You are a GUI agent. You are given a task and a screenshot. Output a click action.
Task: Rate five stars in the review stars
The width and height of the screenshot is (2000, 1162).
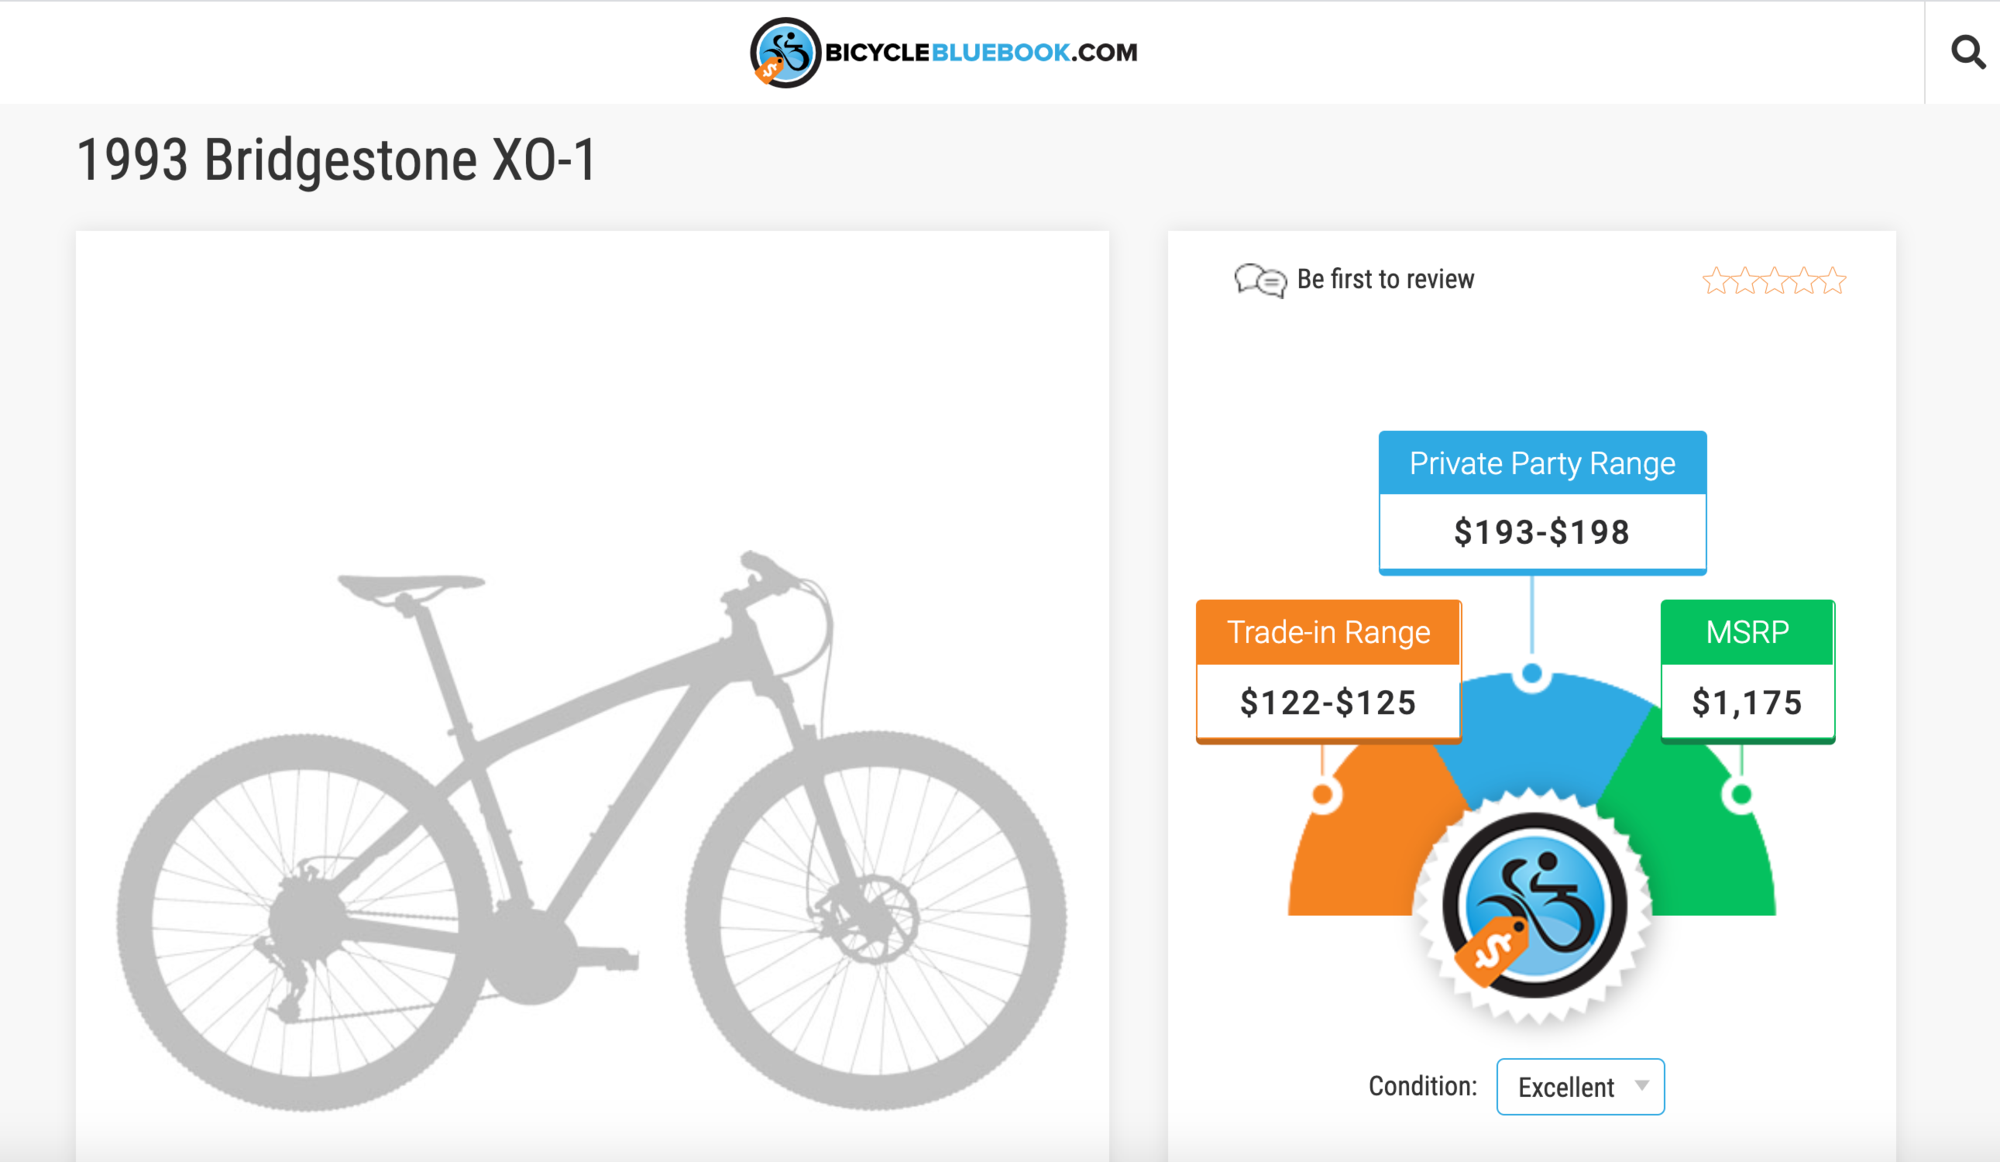tap(1833, 281)
